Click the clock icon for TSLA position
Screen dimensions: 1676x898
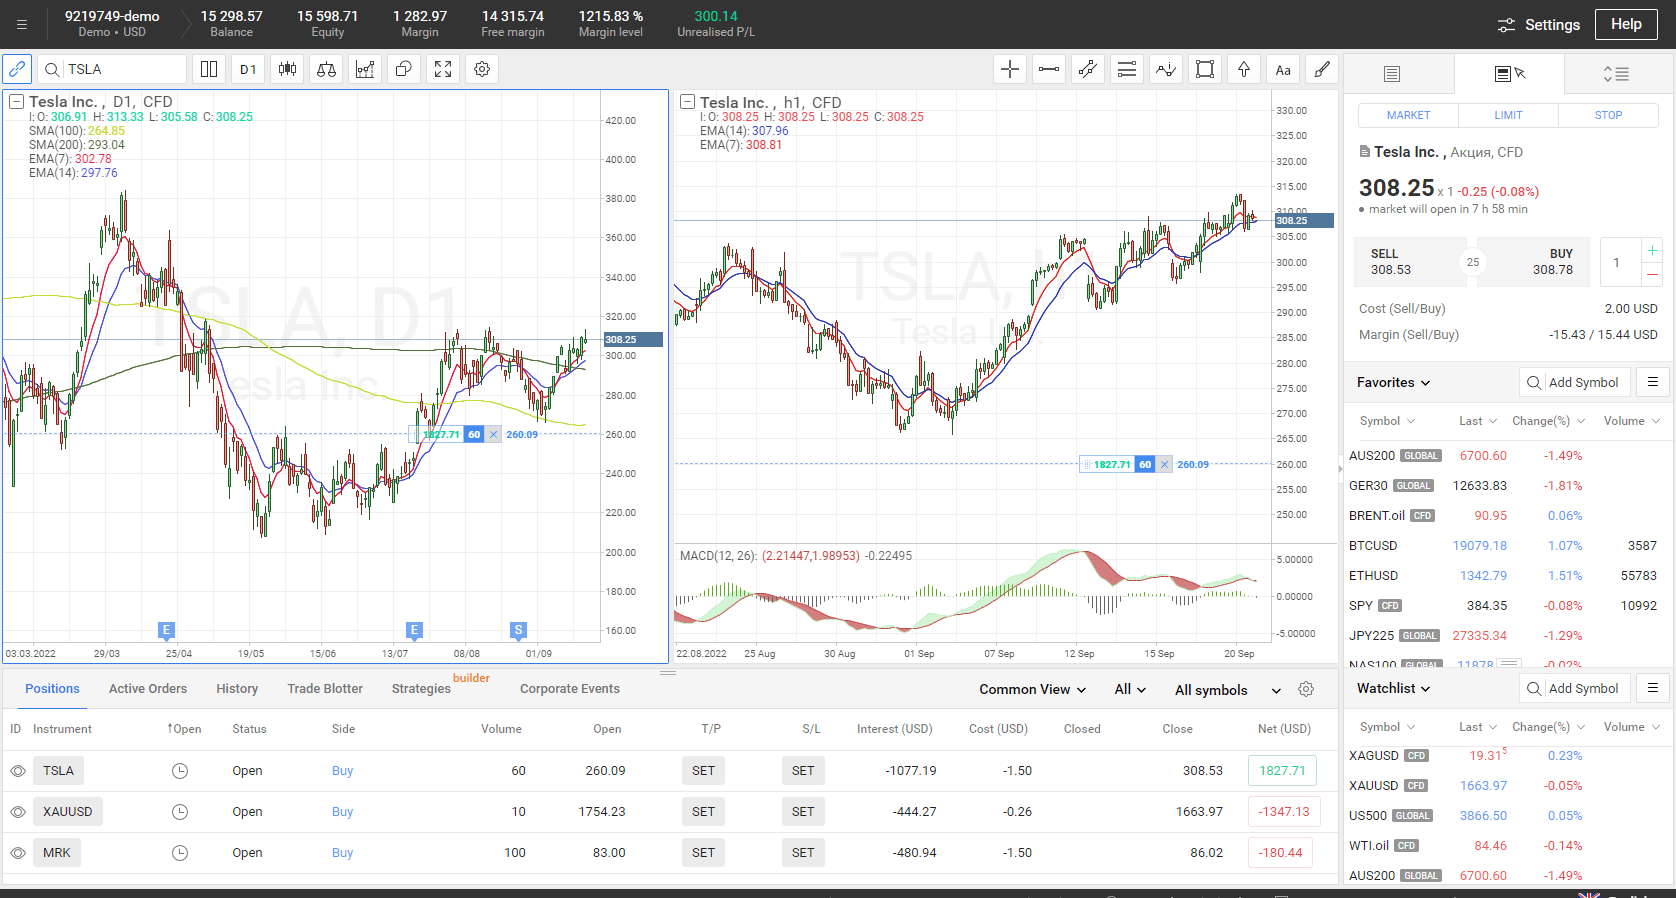coord(180,771)
